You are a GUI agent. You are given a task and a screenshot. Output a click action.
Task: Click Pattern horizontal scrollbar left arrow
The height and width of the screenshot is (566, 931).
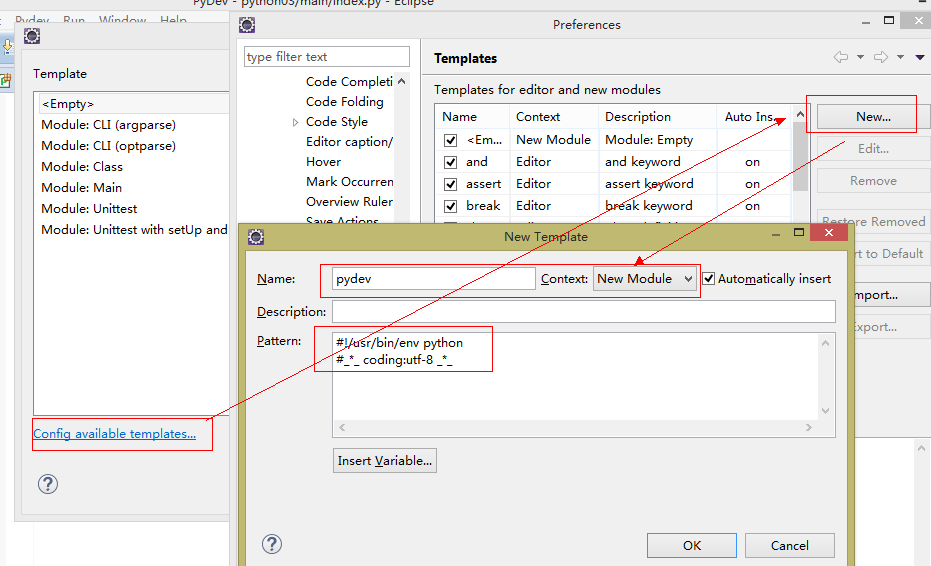pyautogui.click(x=342, y=428)
